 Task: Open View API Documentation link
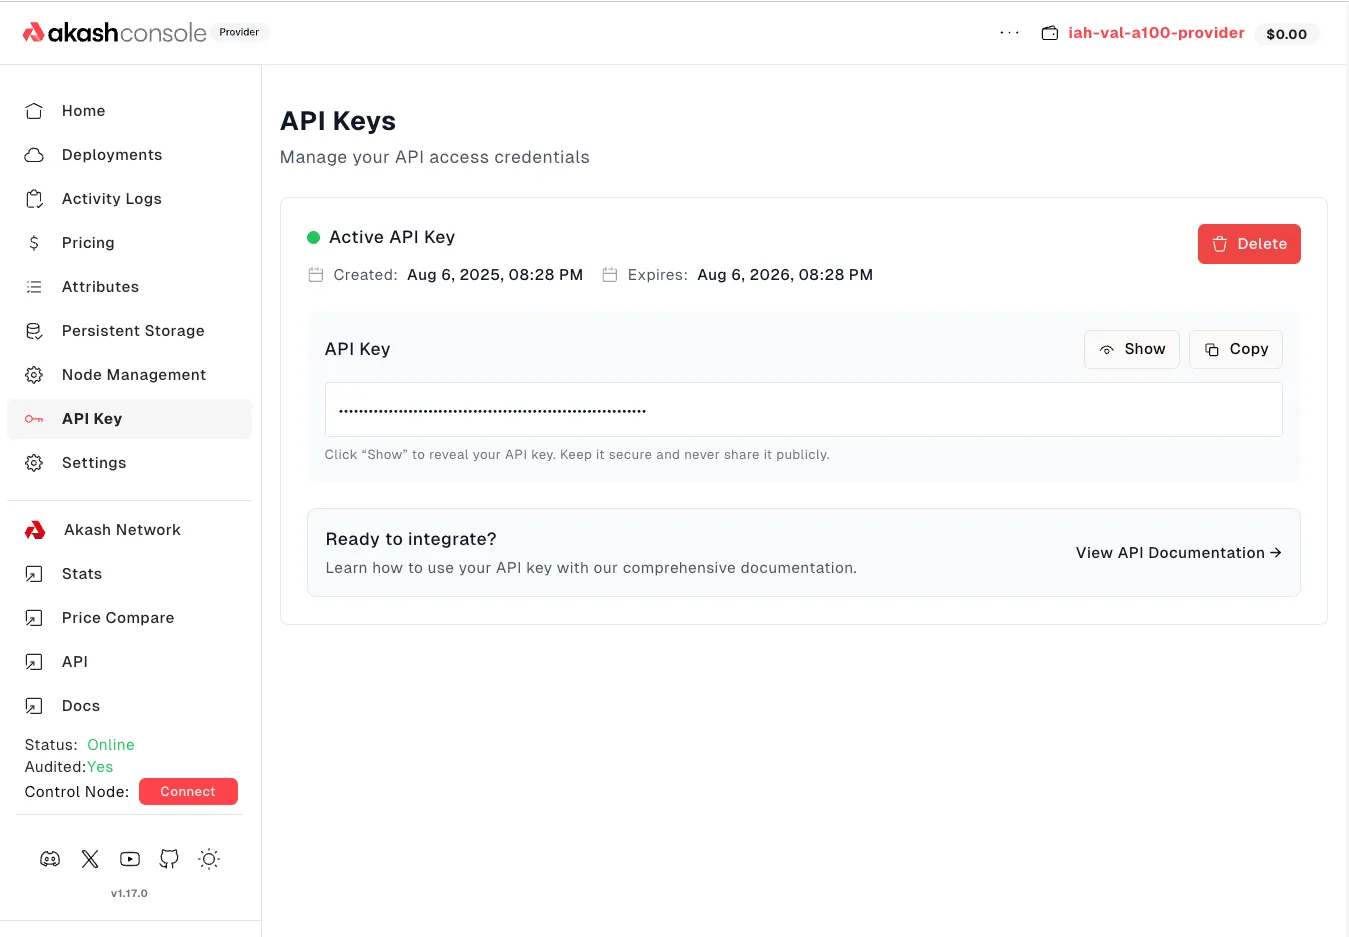click(1178, 553)
